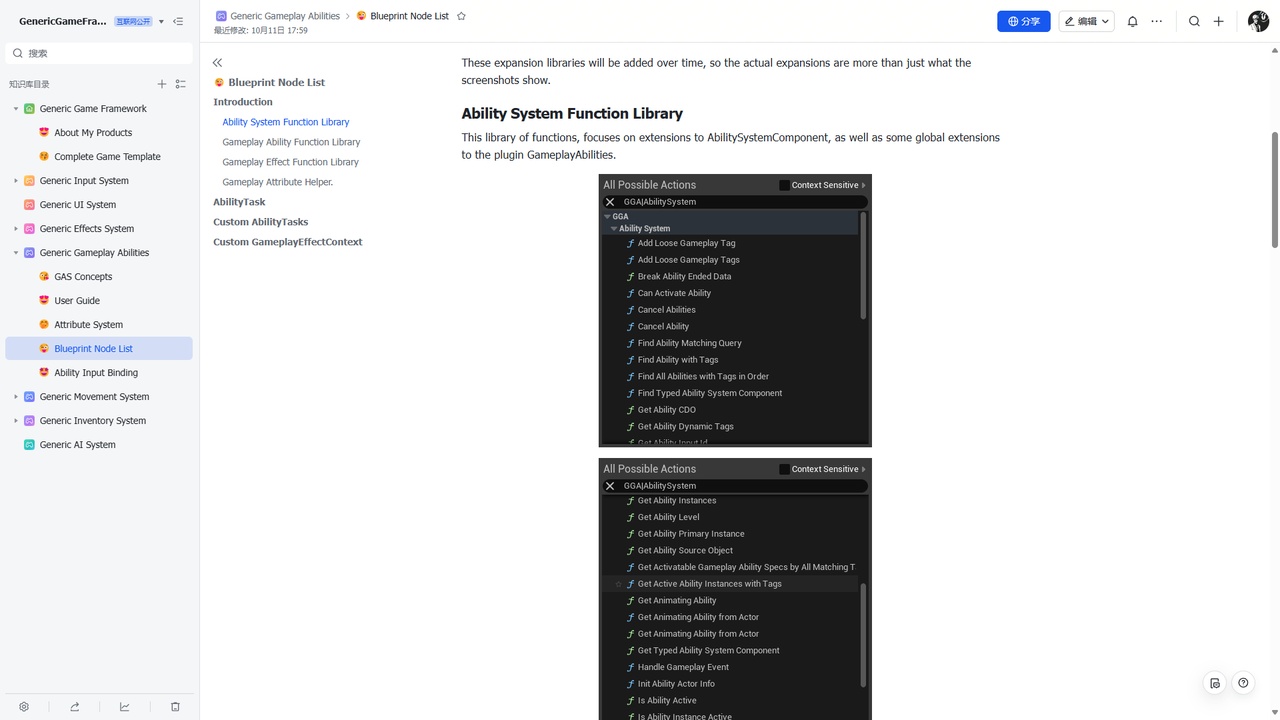Click the page vertical scrollbar thumb
Image resolution: width=1280 pixels, height=720 pixels.
[1274, 190]
